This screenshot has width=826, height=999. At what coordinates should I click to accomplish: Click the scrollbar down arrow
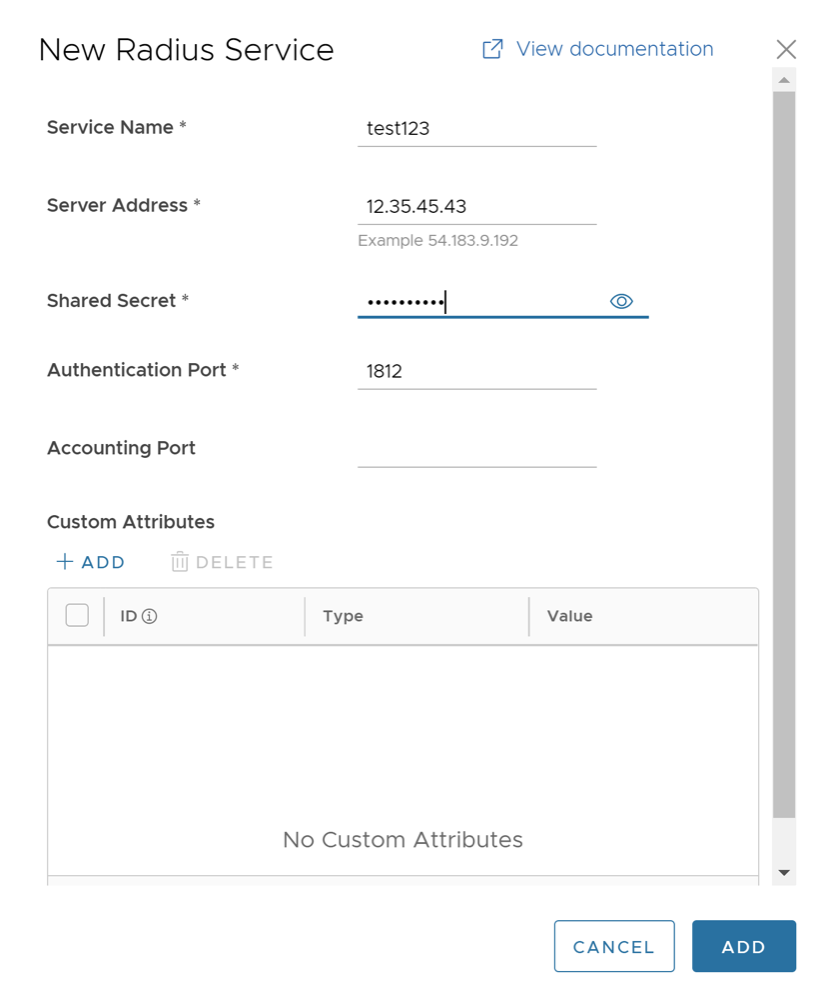pyautogui.click(x=784, y=873)
